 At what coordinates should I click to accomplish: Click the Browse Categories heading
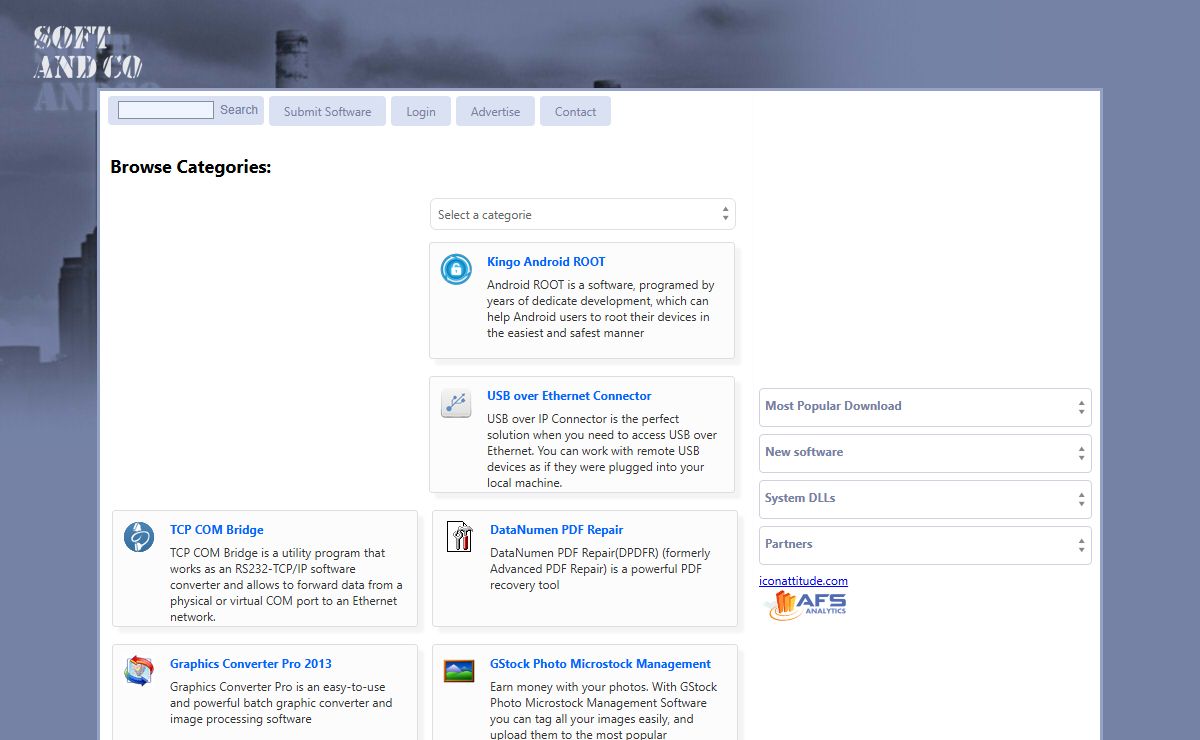click(191, 167)
